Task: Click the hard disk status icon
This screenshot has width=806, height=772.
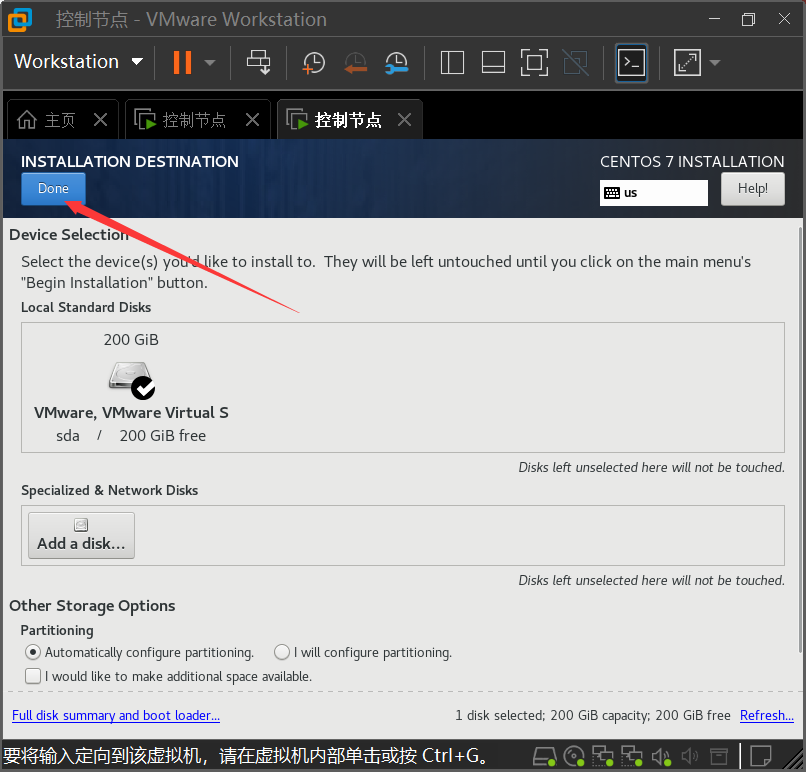Action: tap(544, 755)
